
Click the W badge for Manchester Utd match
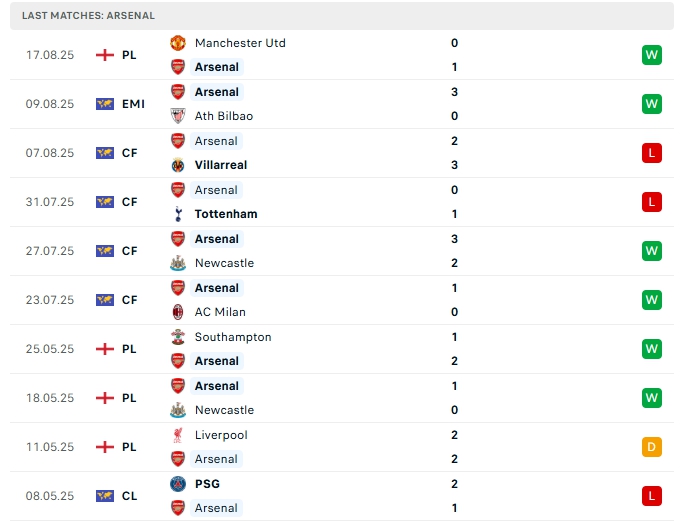tap(652, 55)
